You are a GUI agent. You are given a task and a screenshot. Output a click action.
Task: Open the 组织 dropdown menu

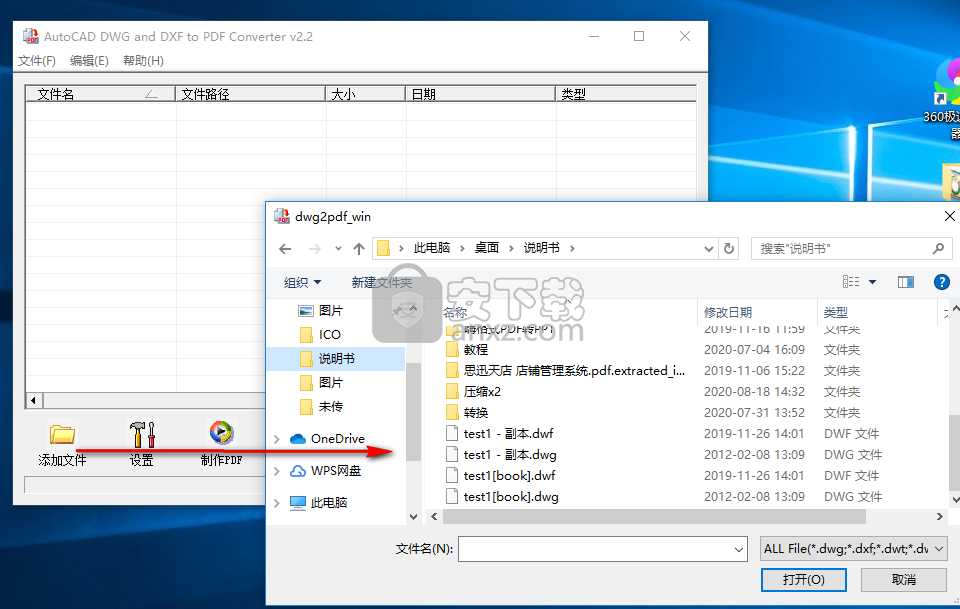click(x=302, y=282)
